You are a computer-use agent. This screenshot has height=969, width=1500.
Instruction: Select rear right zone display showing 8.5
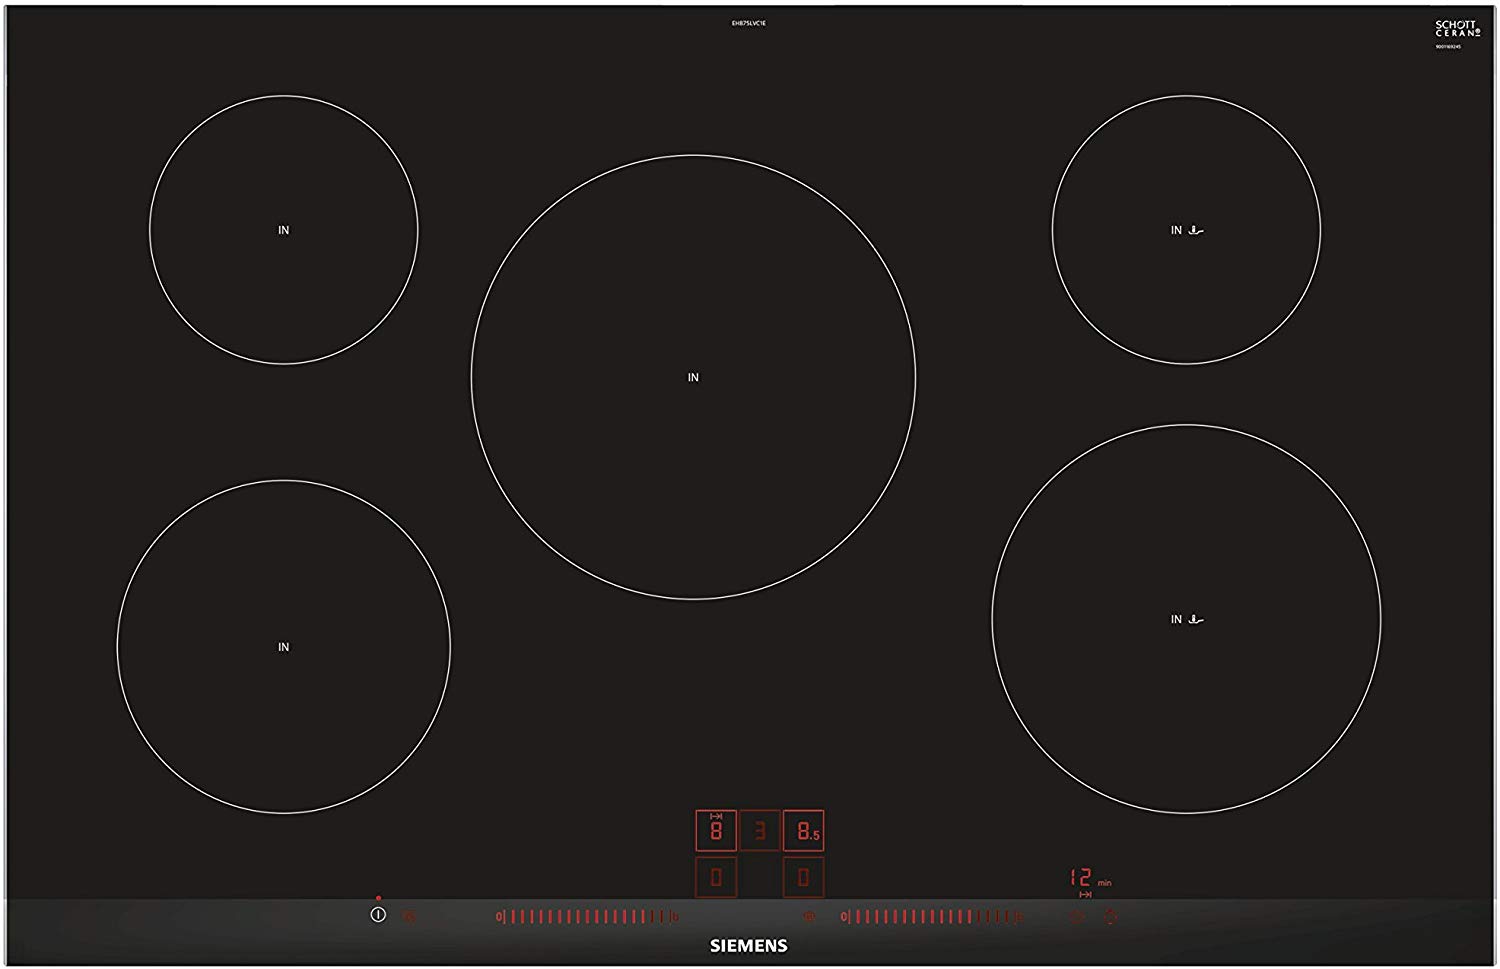(x=804, y=830)
